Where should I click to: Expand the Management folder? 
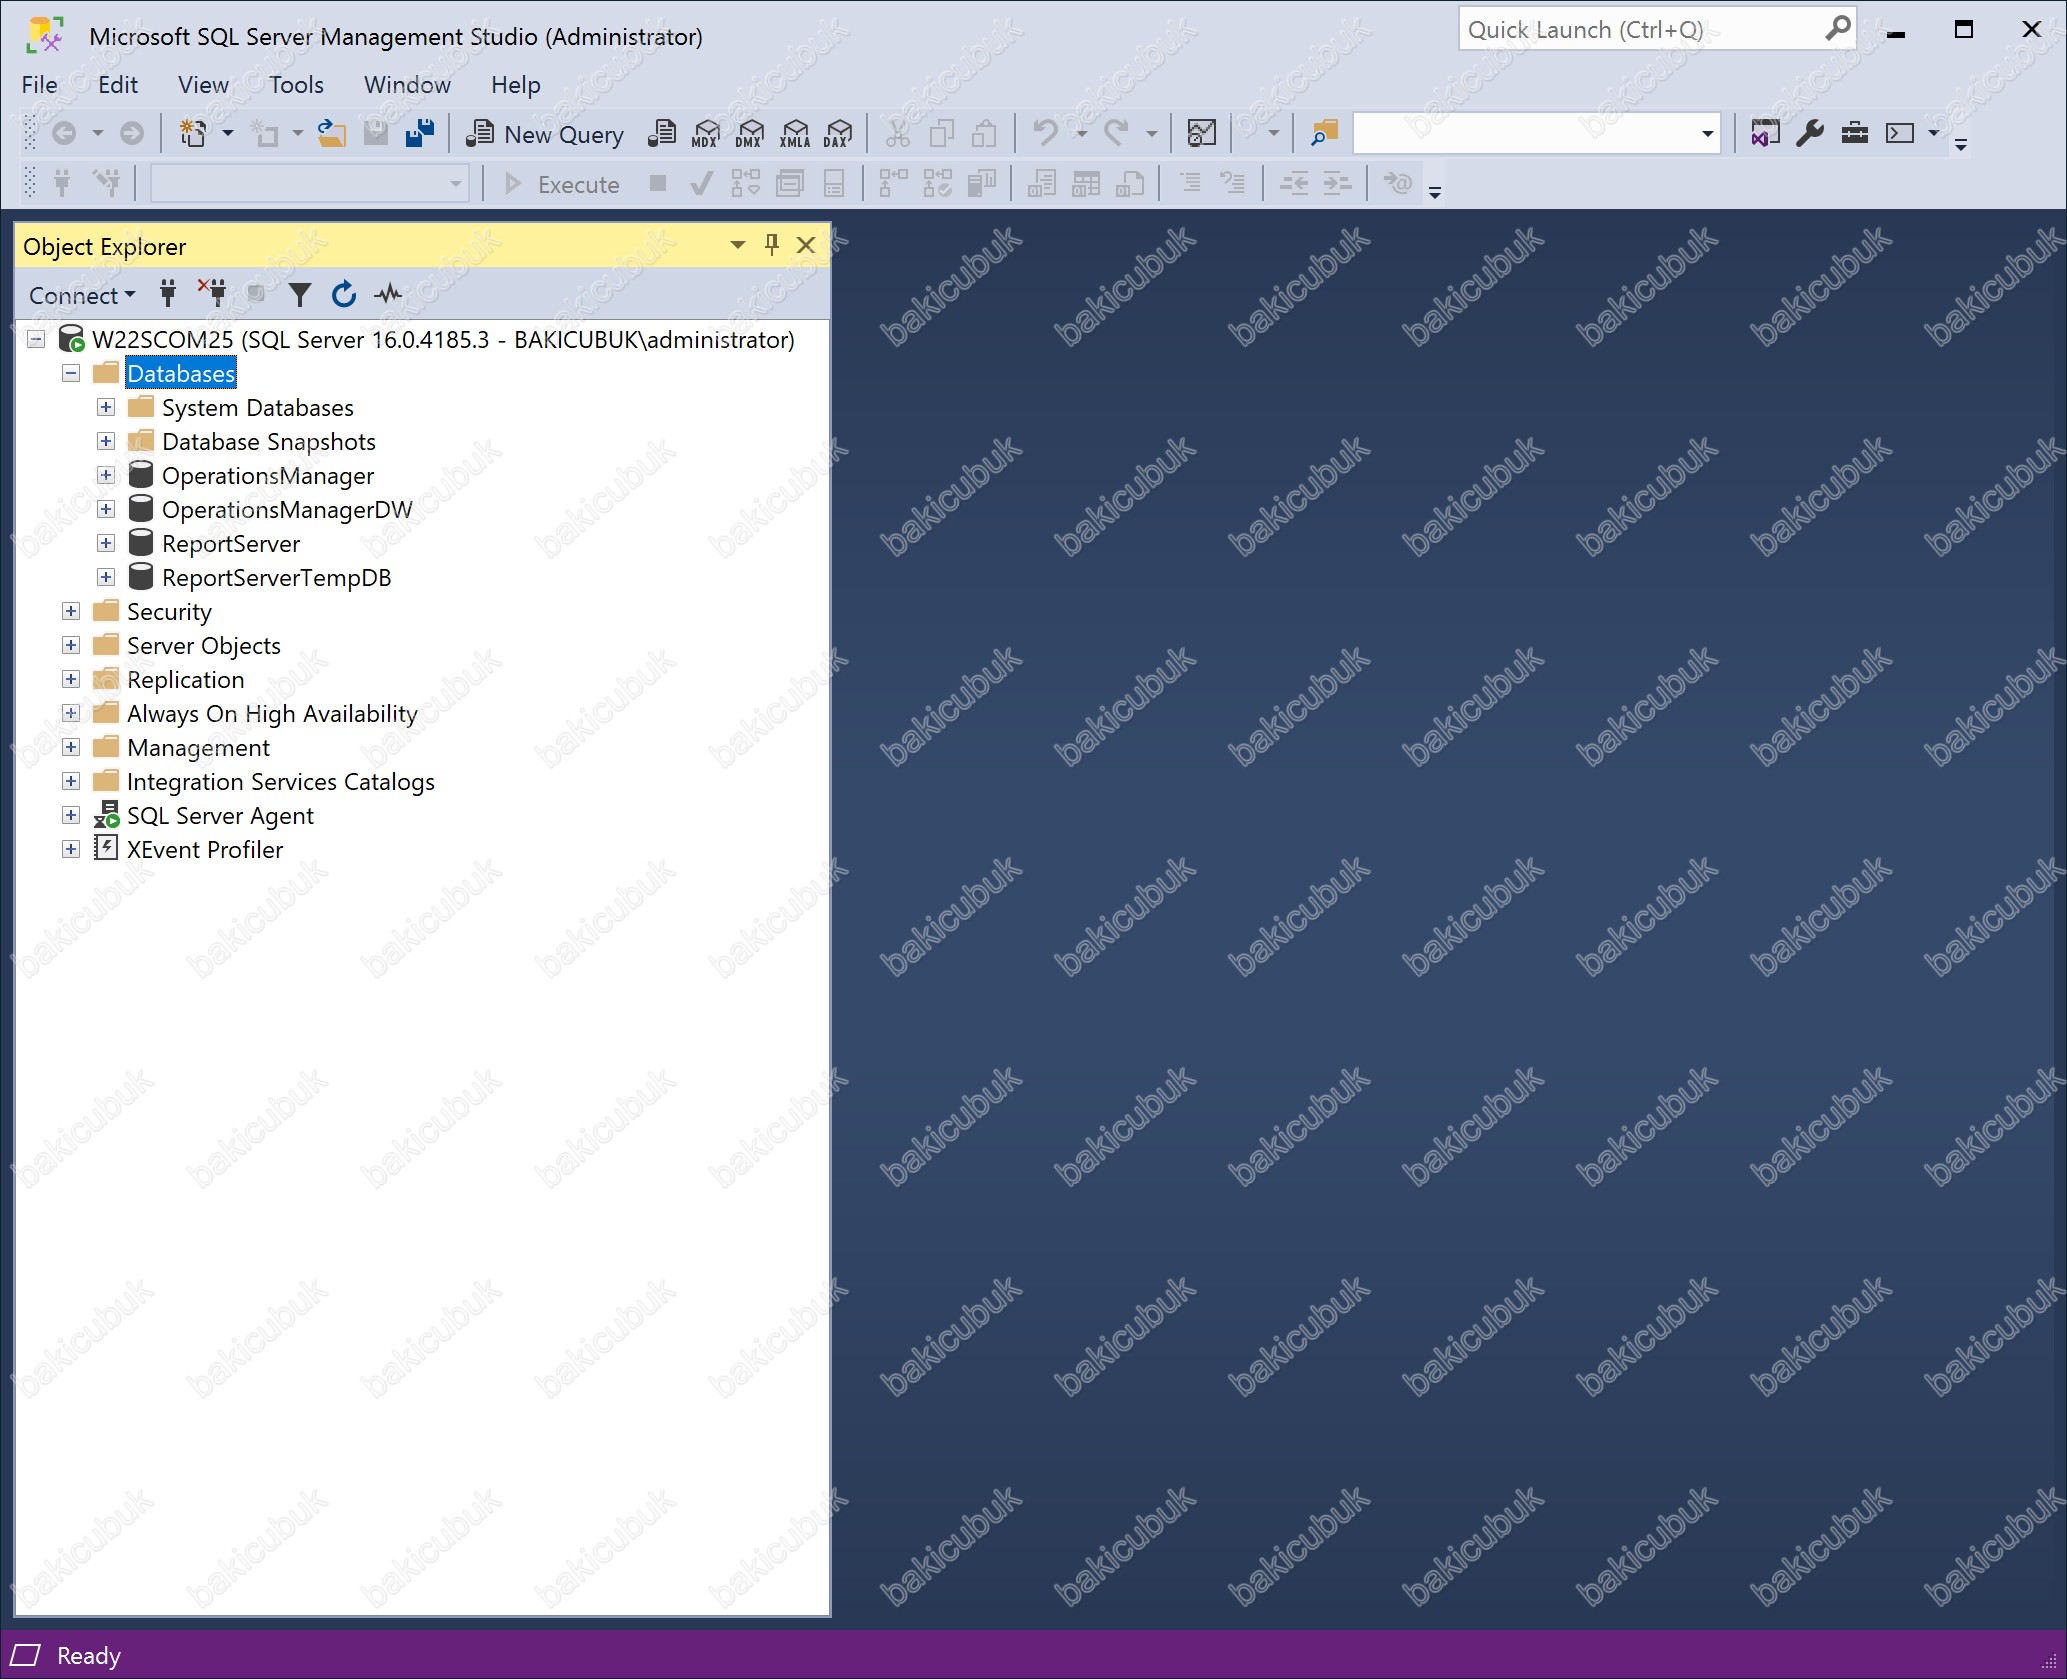(x=71, y=747)
